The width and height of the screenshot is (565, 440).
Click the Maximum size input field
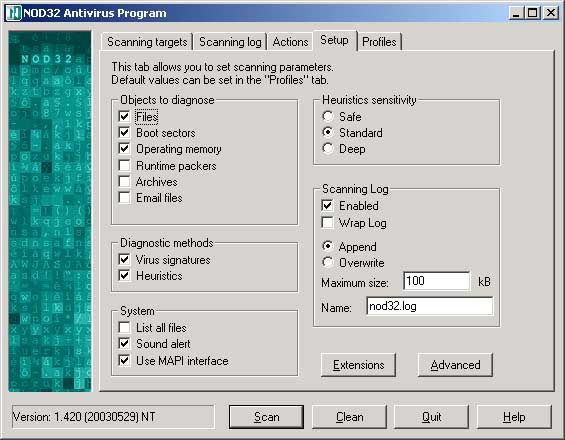click(x=436, y=281)
